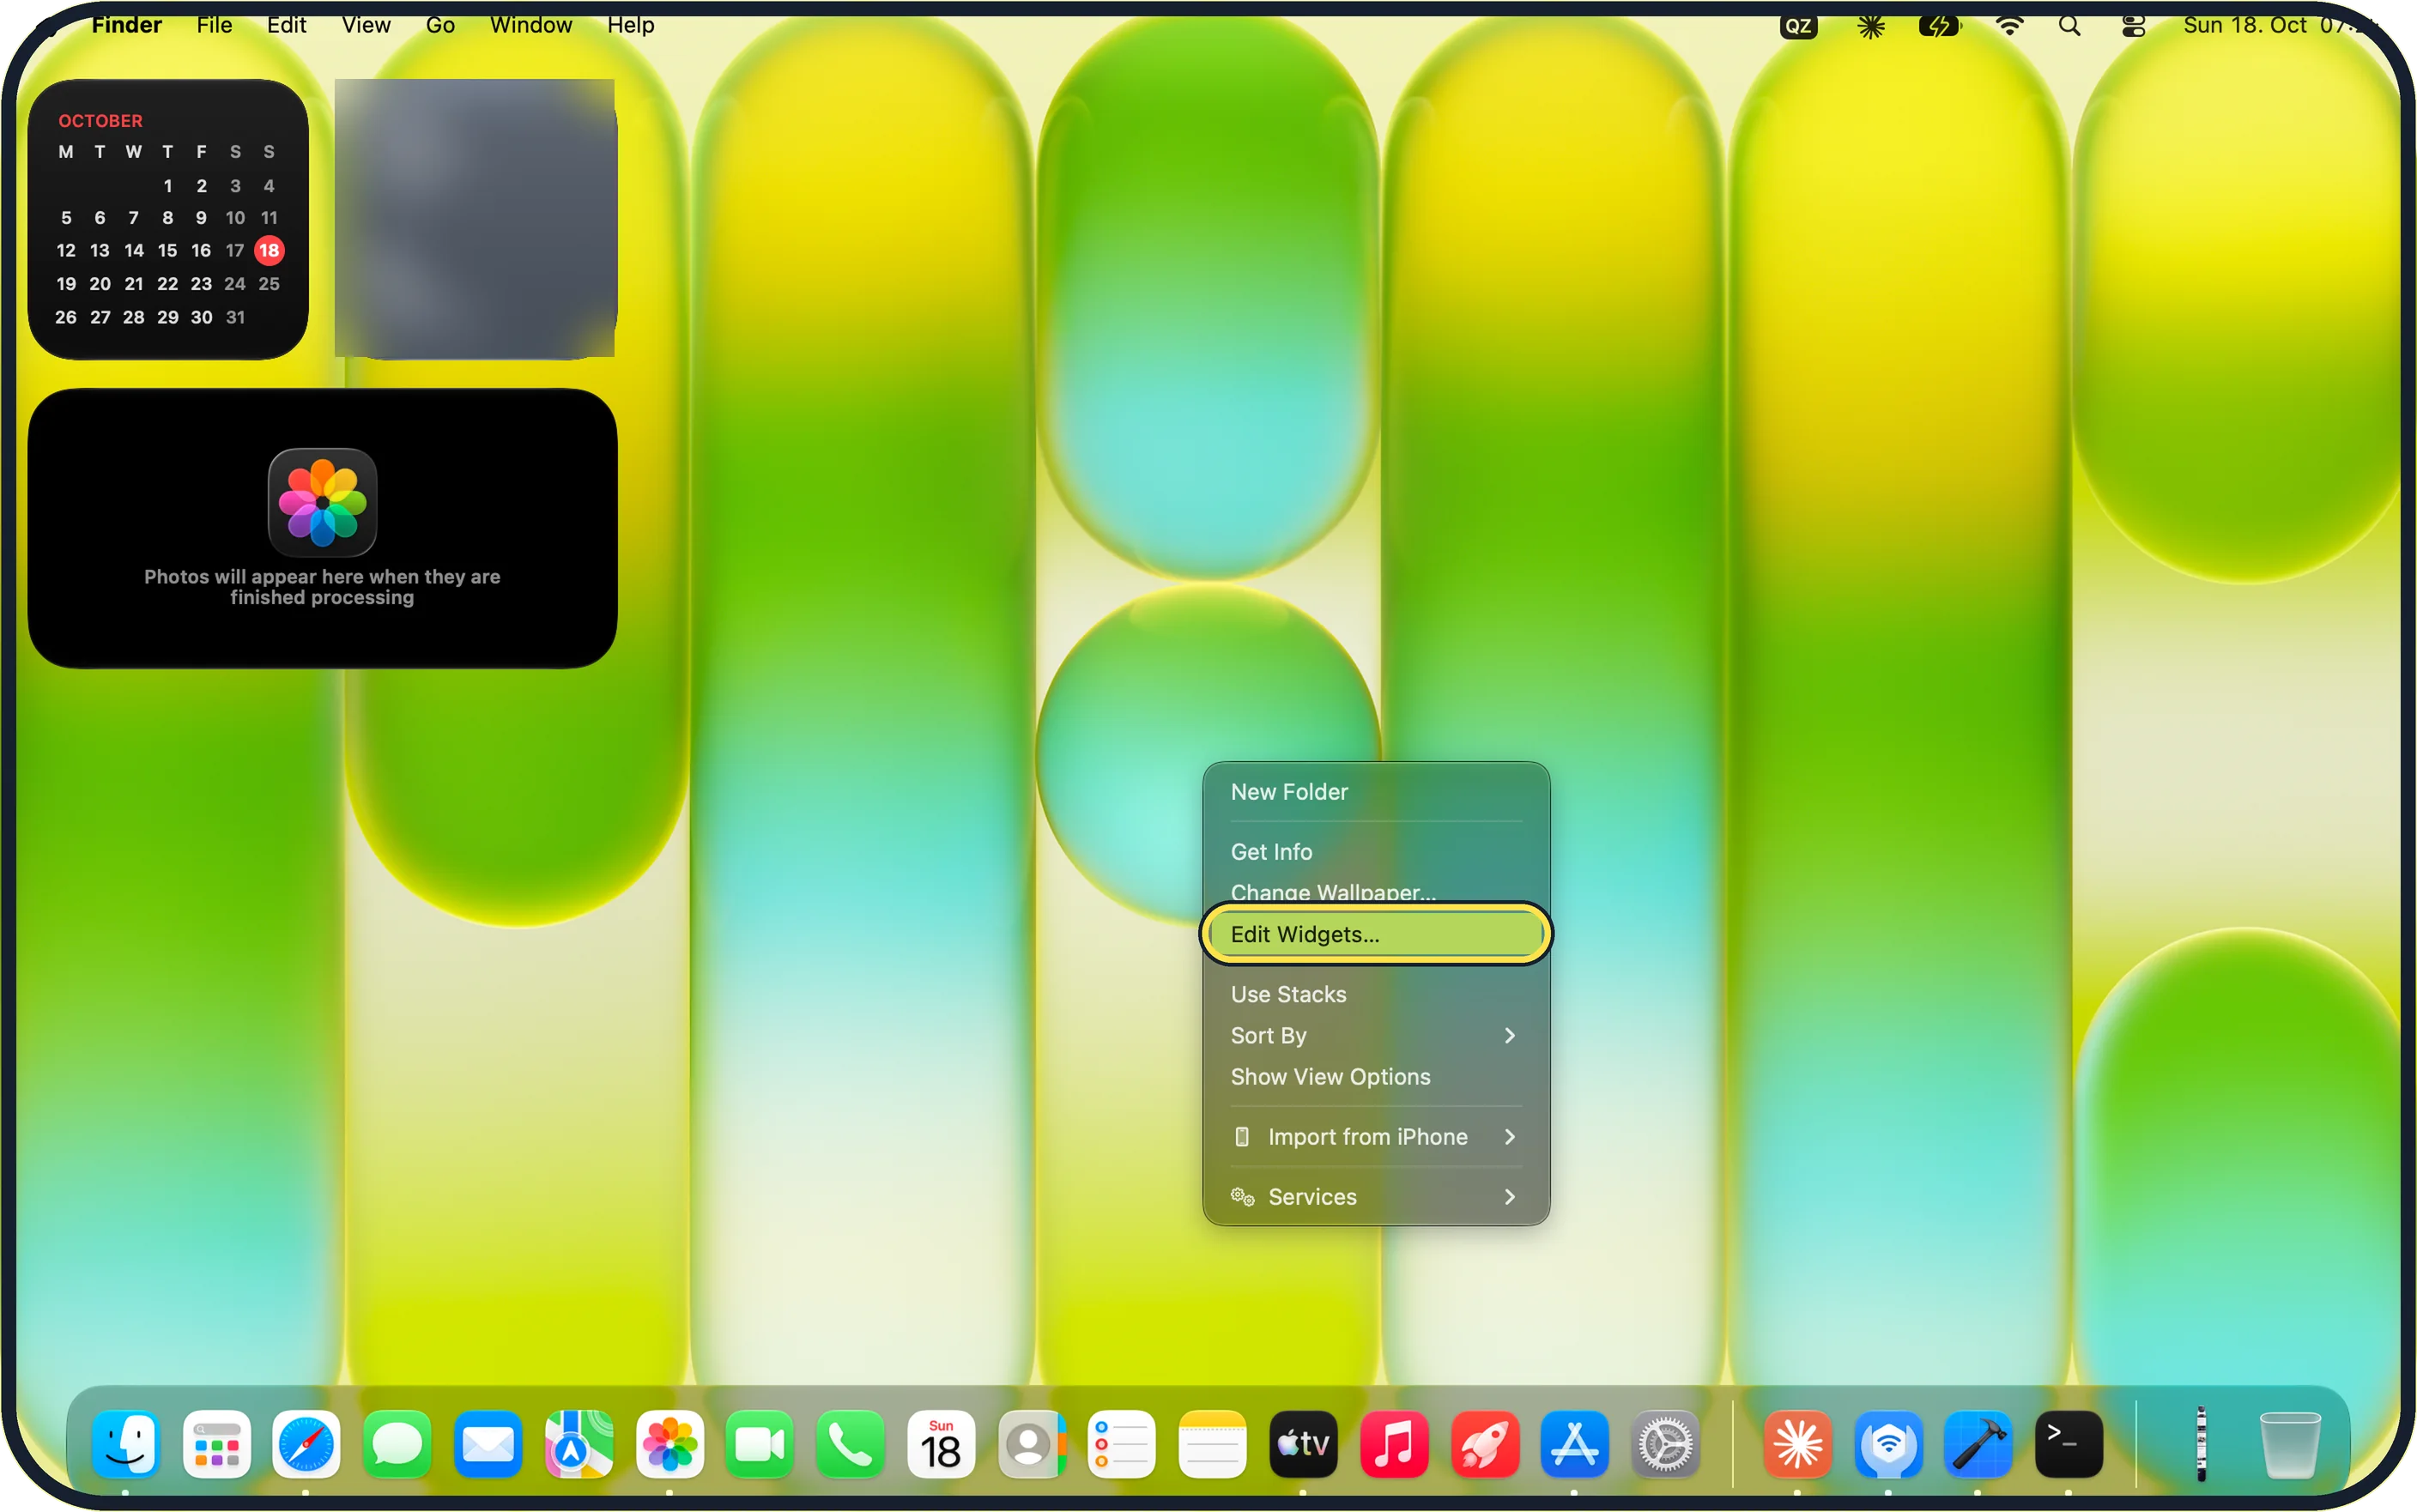Open the Window menu in the menu bar
Image resolution: width=2417 pixels, height=1512 pixels.
point(530,25)
